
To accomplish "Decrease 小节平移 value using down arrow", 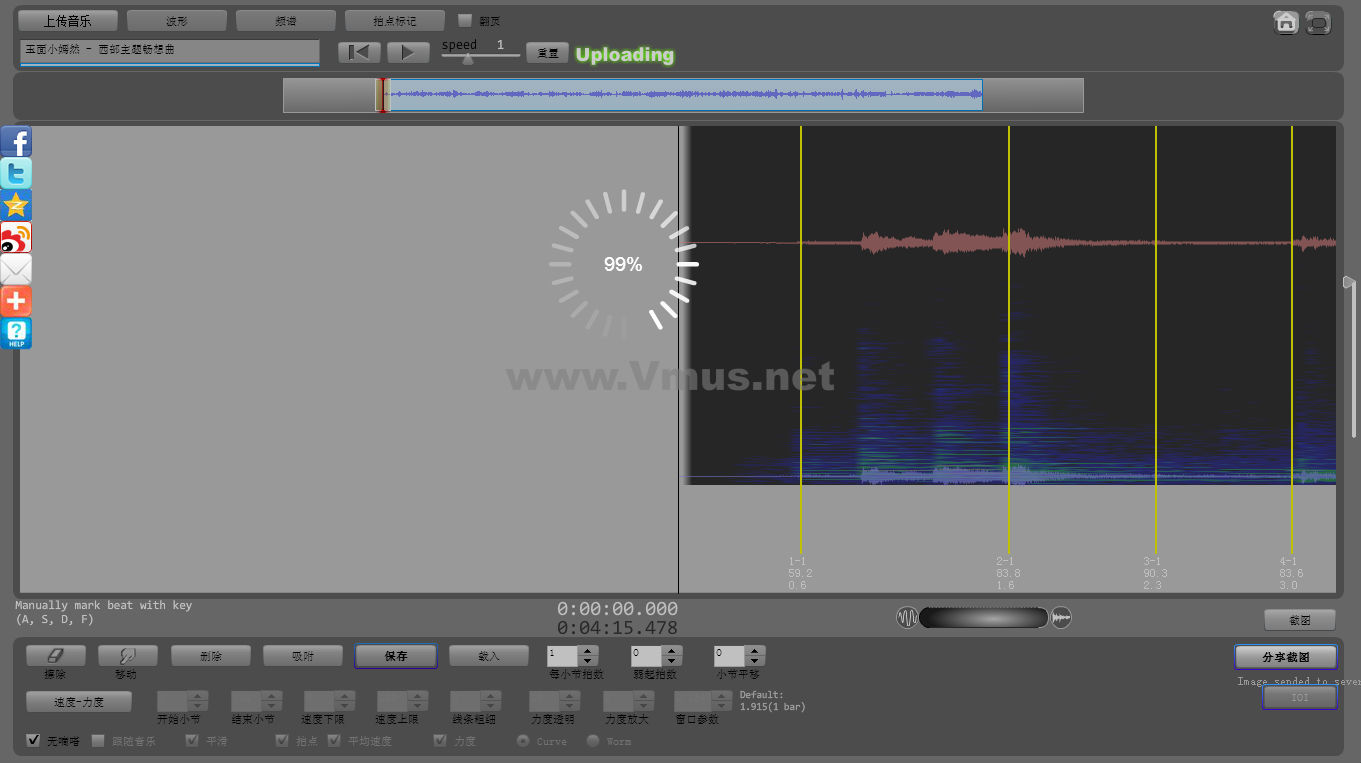I will (x=755, y=661).
